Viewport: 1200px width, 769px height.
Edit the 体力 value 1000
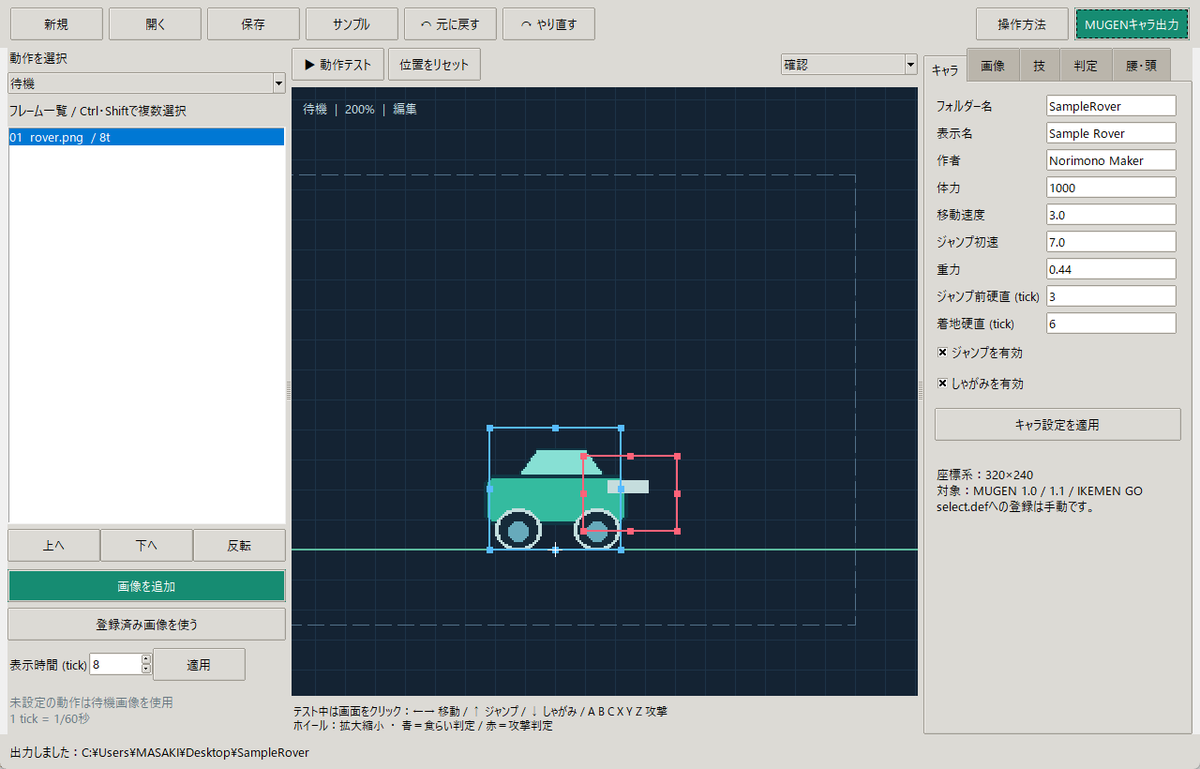(1110, 187)
